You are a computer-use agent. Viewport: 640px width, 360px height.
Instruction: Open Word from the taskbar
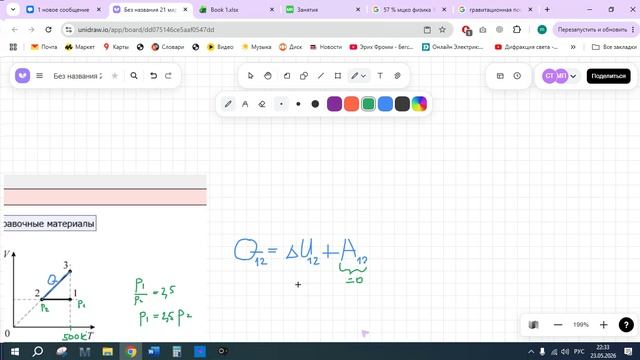[x=154, y=351]
